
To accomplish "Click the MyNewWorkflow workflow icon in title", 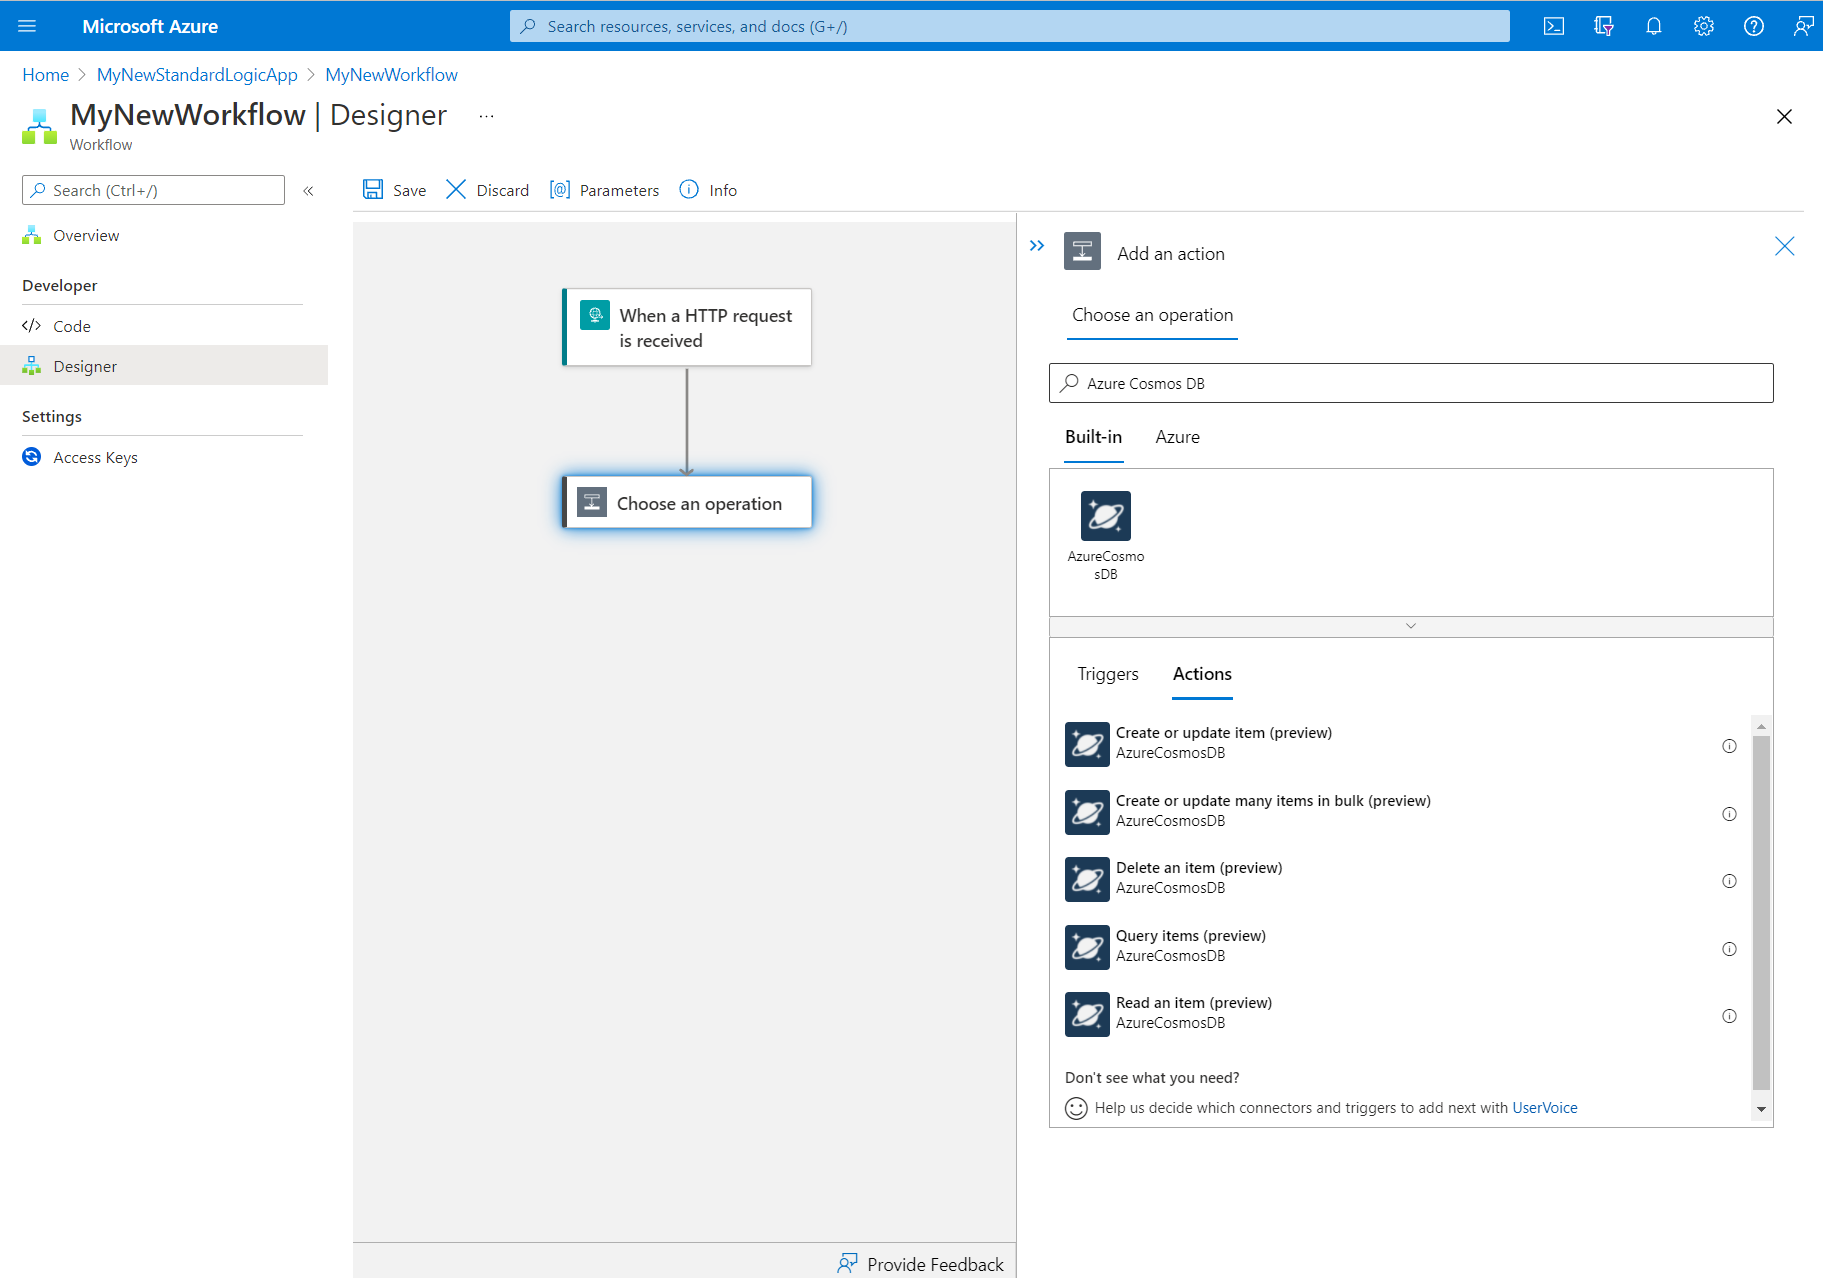I will coord(40,127).
